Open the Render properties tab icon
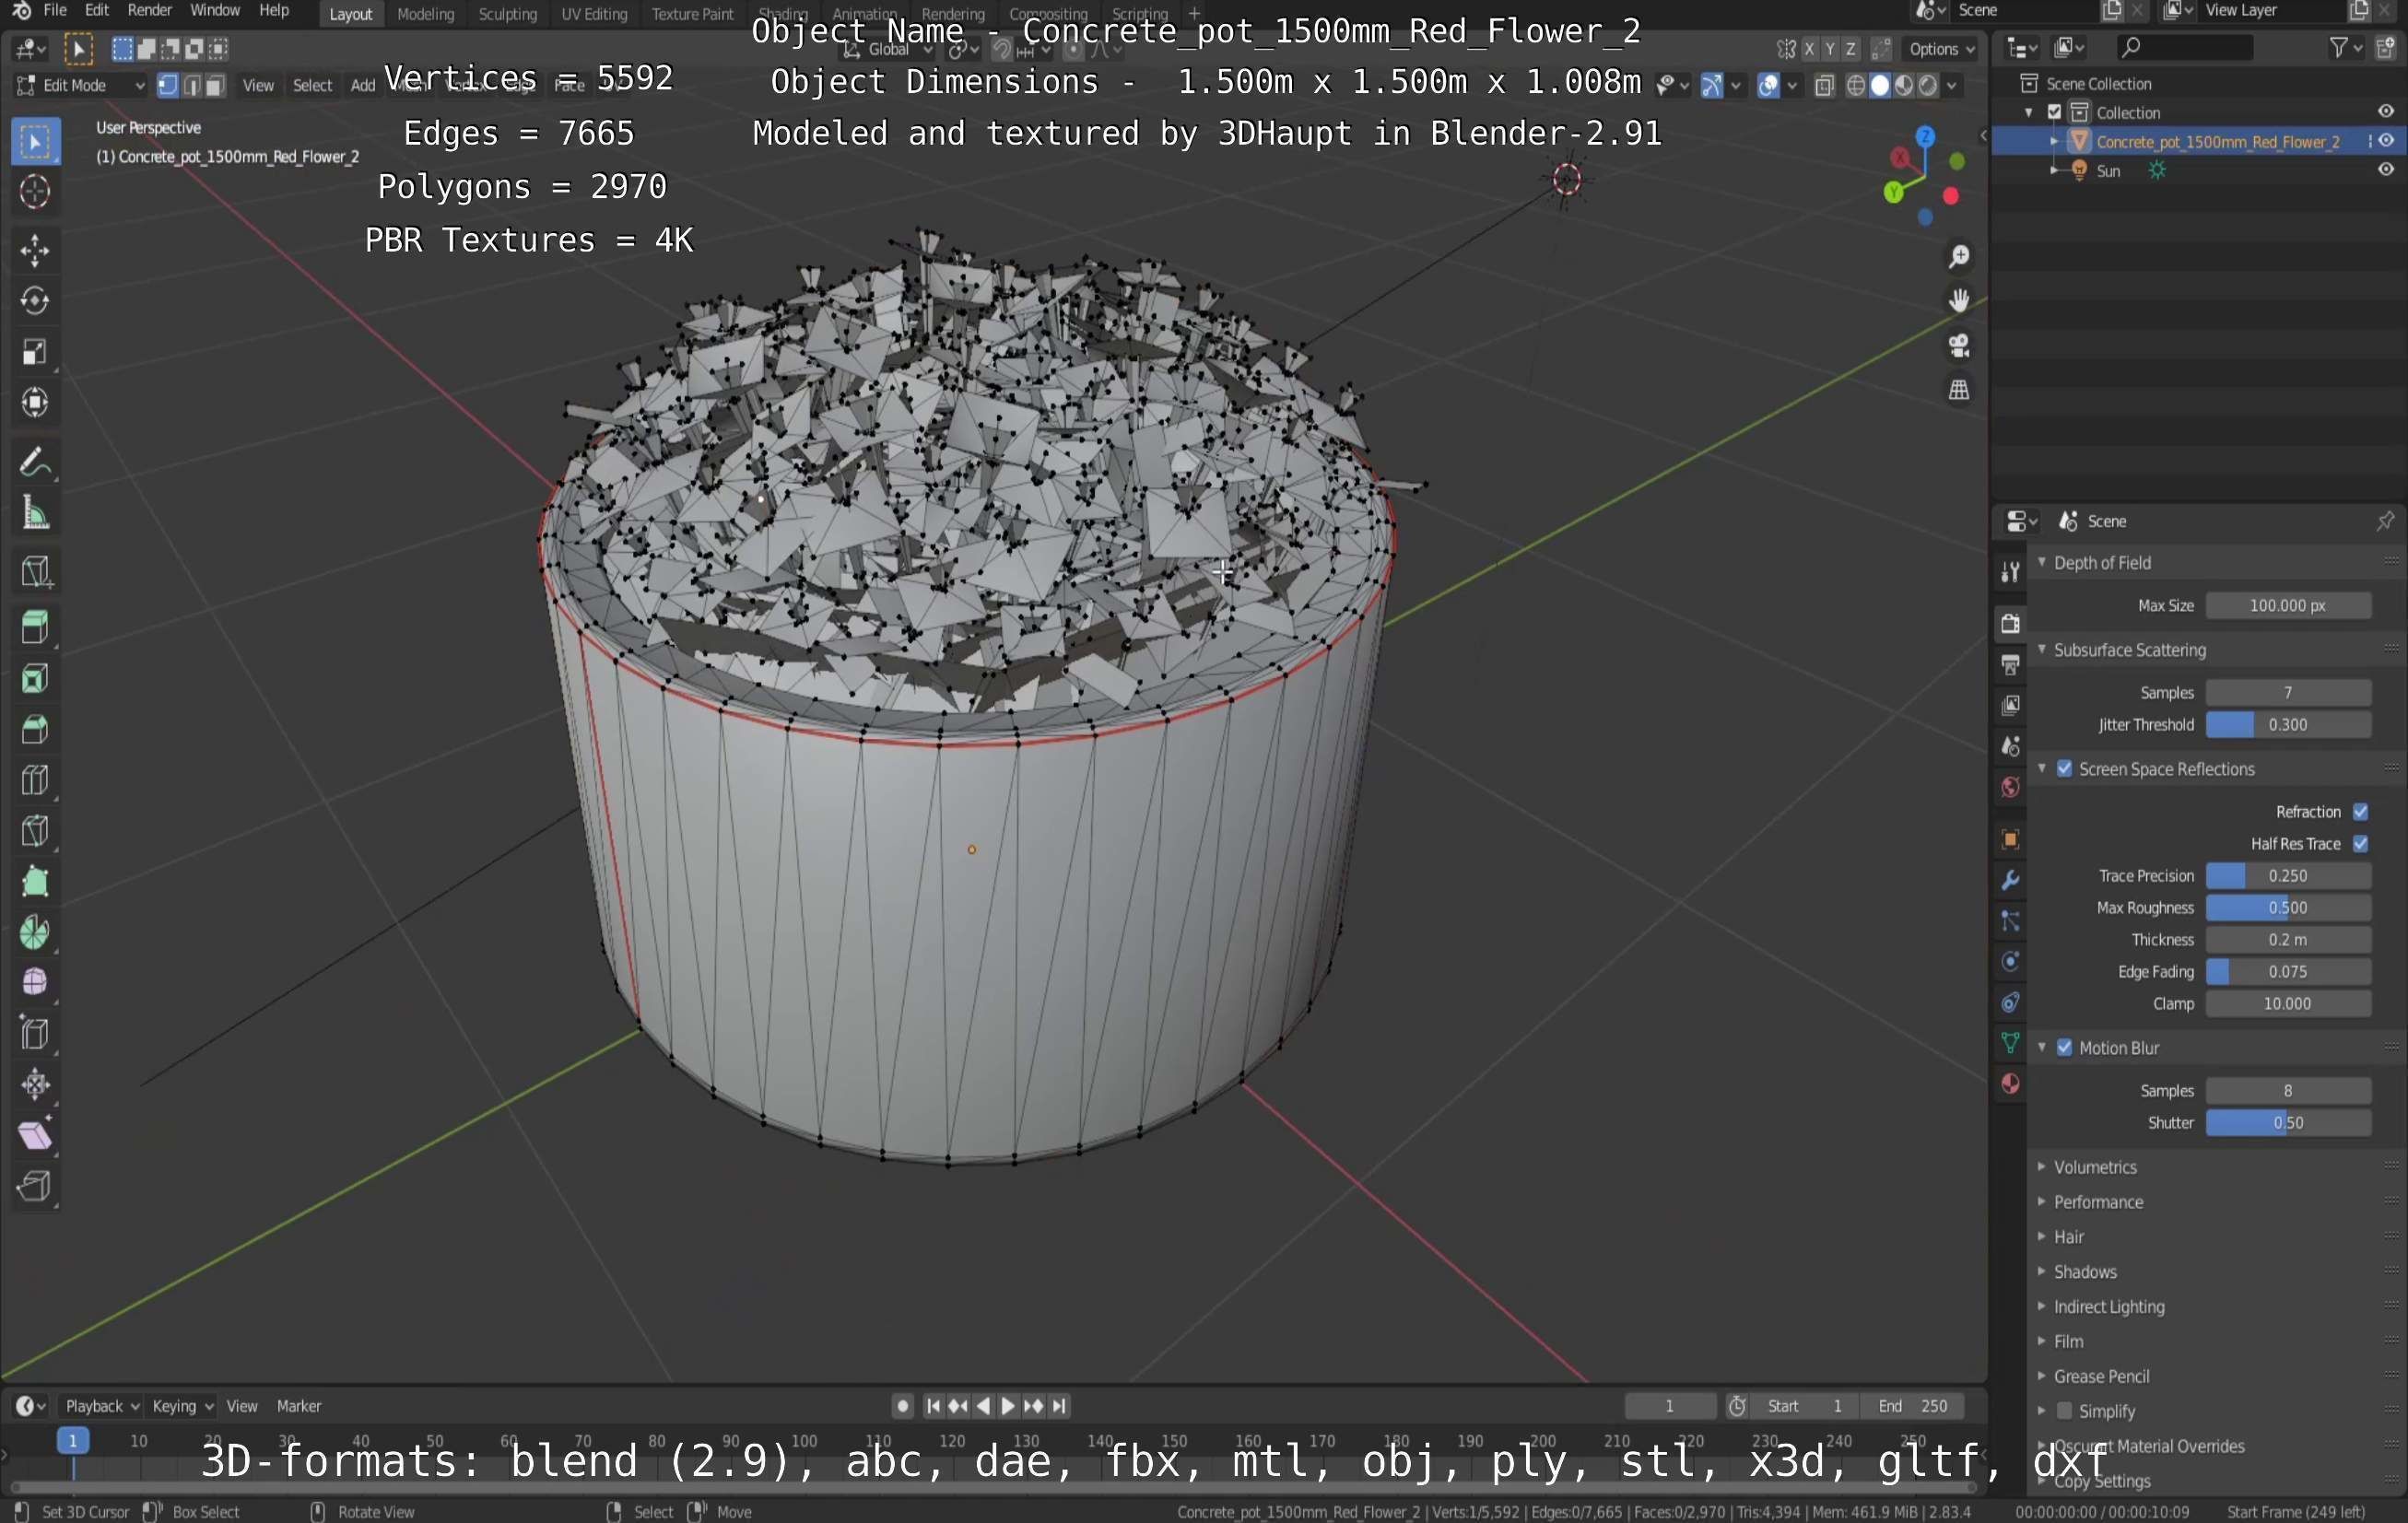The width and height of the screenshot is (2408, 1523). 2010,623
